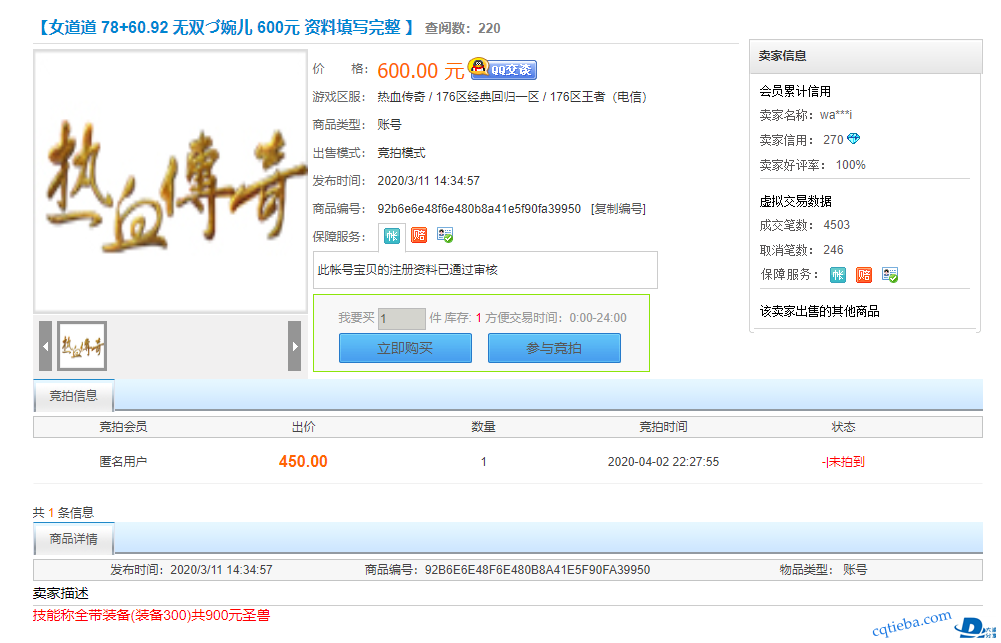
Task: Click the 出价 column header
Action: coord(303,427)
